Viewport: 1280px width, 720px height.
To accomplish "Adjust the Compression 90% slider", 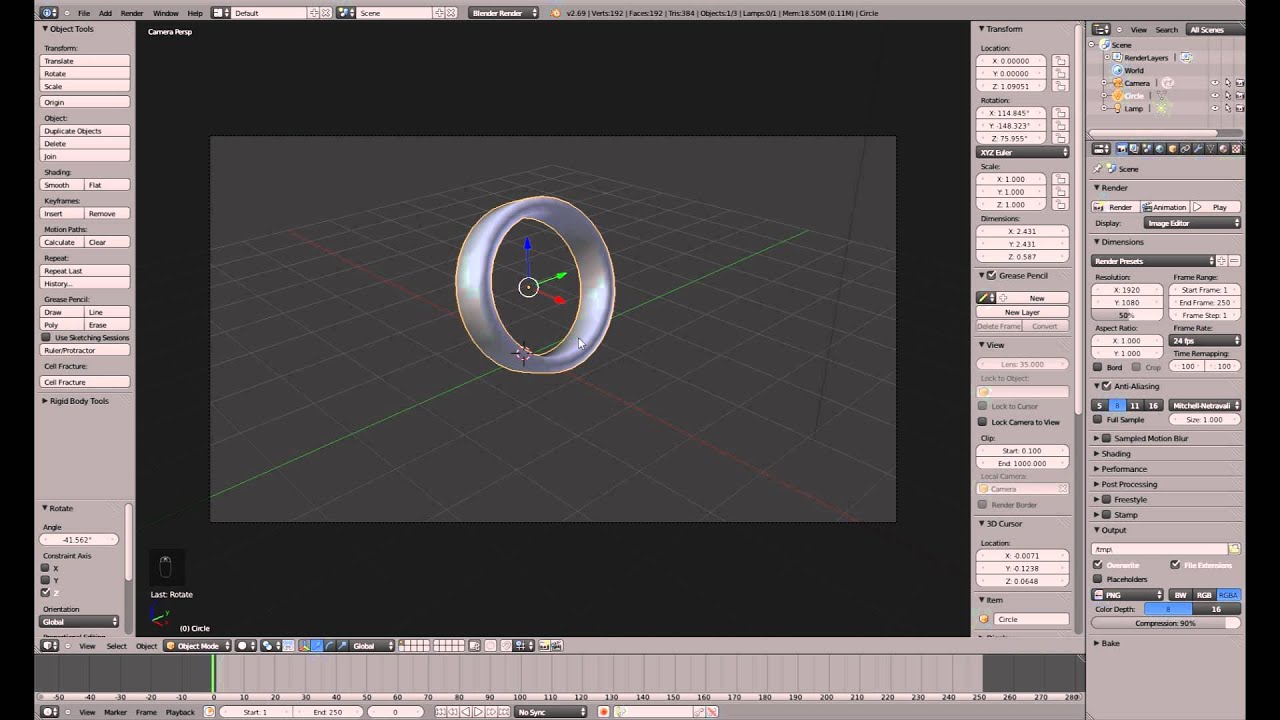I will coord(1166,623).
